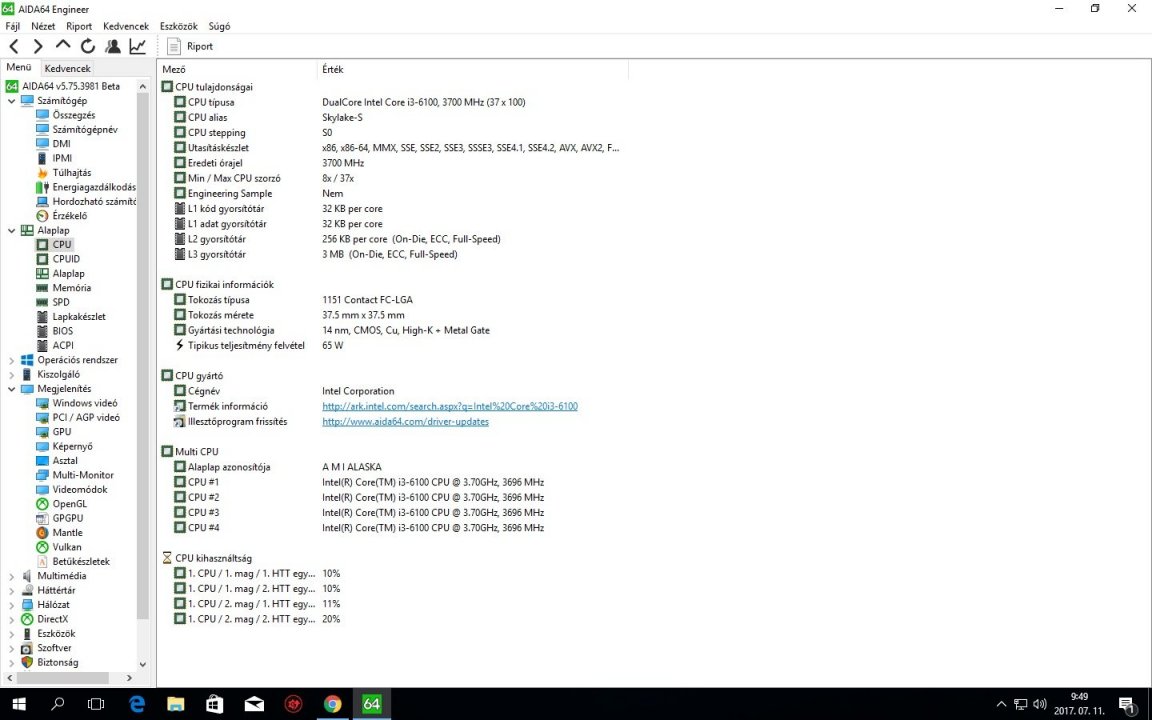Open the aida64.com driver-updates link
The image size is (1152, 720).
pos(405,422)
